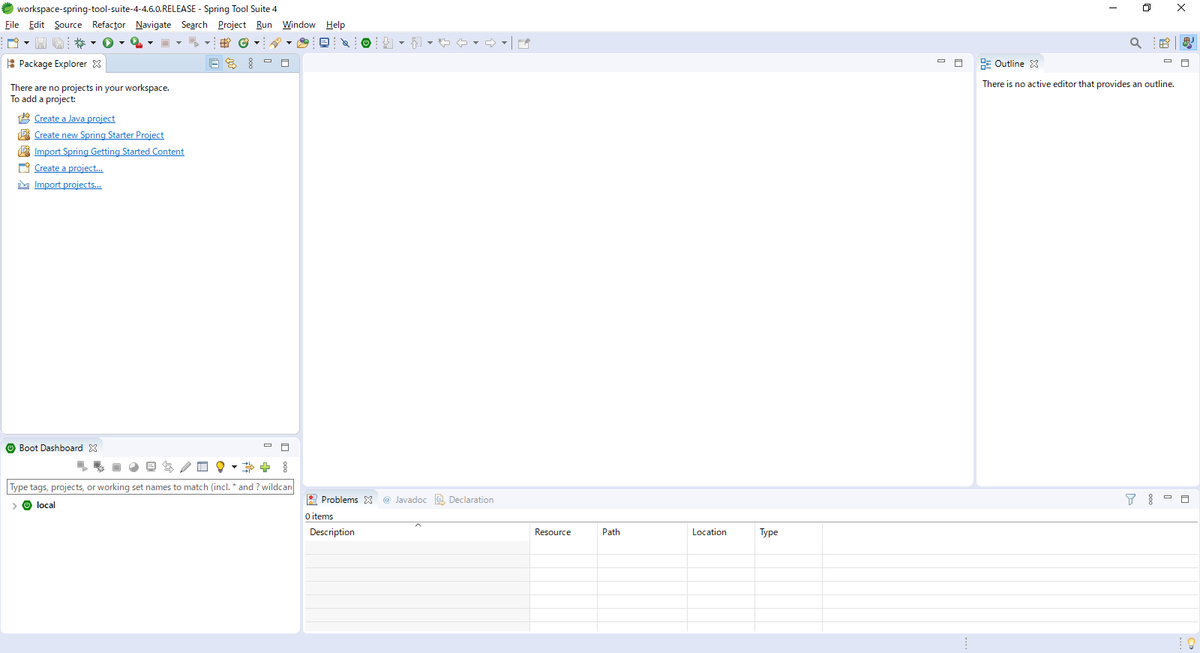
Task: Launch last run with Coverage
Action: point(137,42)
